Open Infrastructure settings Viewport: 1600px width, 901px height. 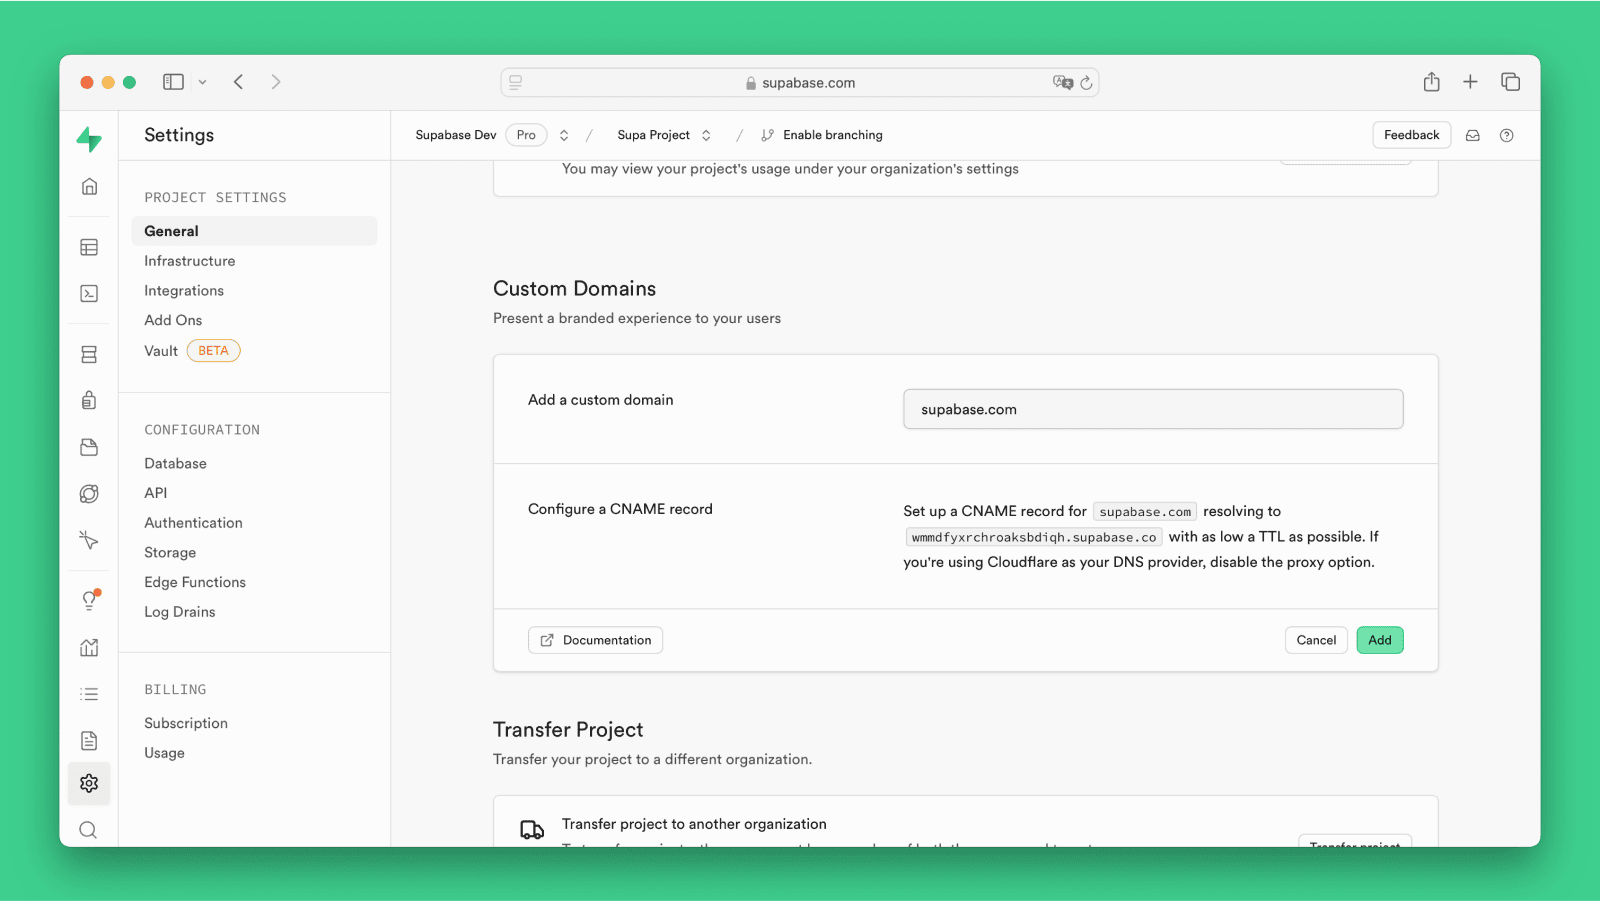point(190,261)
